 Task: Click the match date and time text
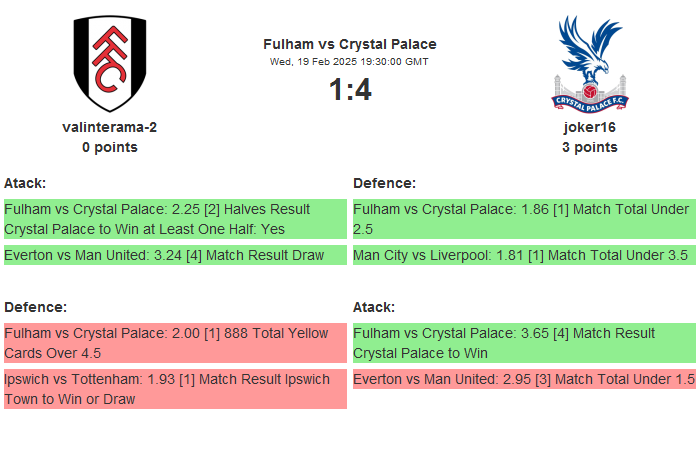tap(350, 62)
